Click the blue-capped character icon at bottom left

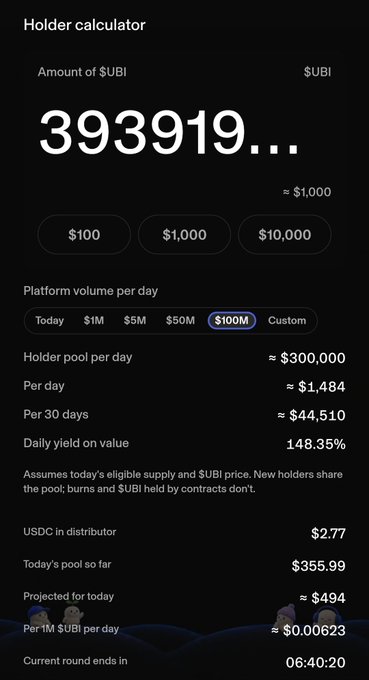pos(38,615)
